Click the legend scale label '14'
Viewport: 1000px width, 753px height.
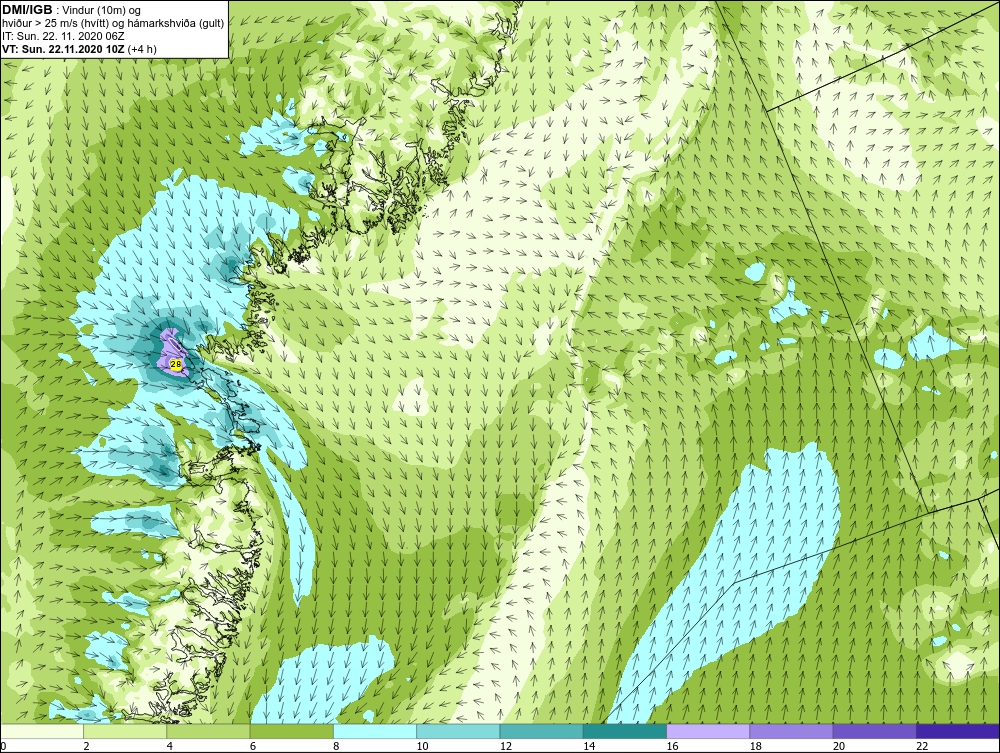coord(589,747)
